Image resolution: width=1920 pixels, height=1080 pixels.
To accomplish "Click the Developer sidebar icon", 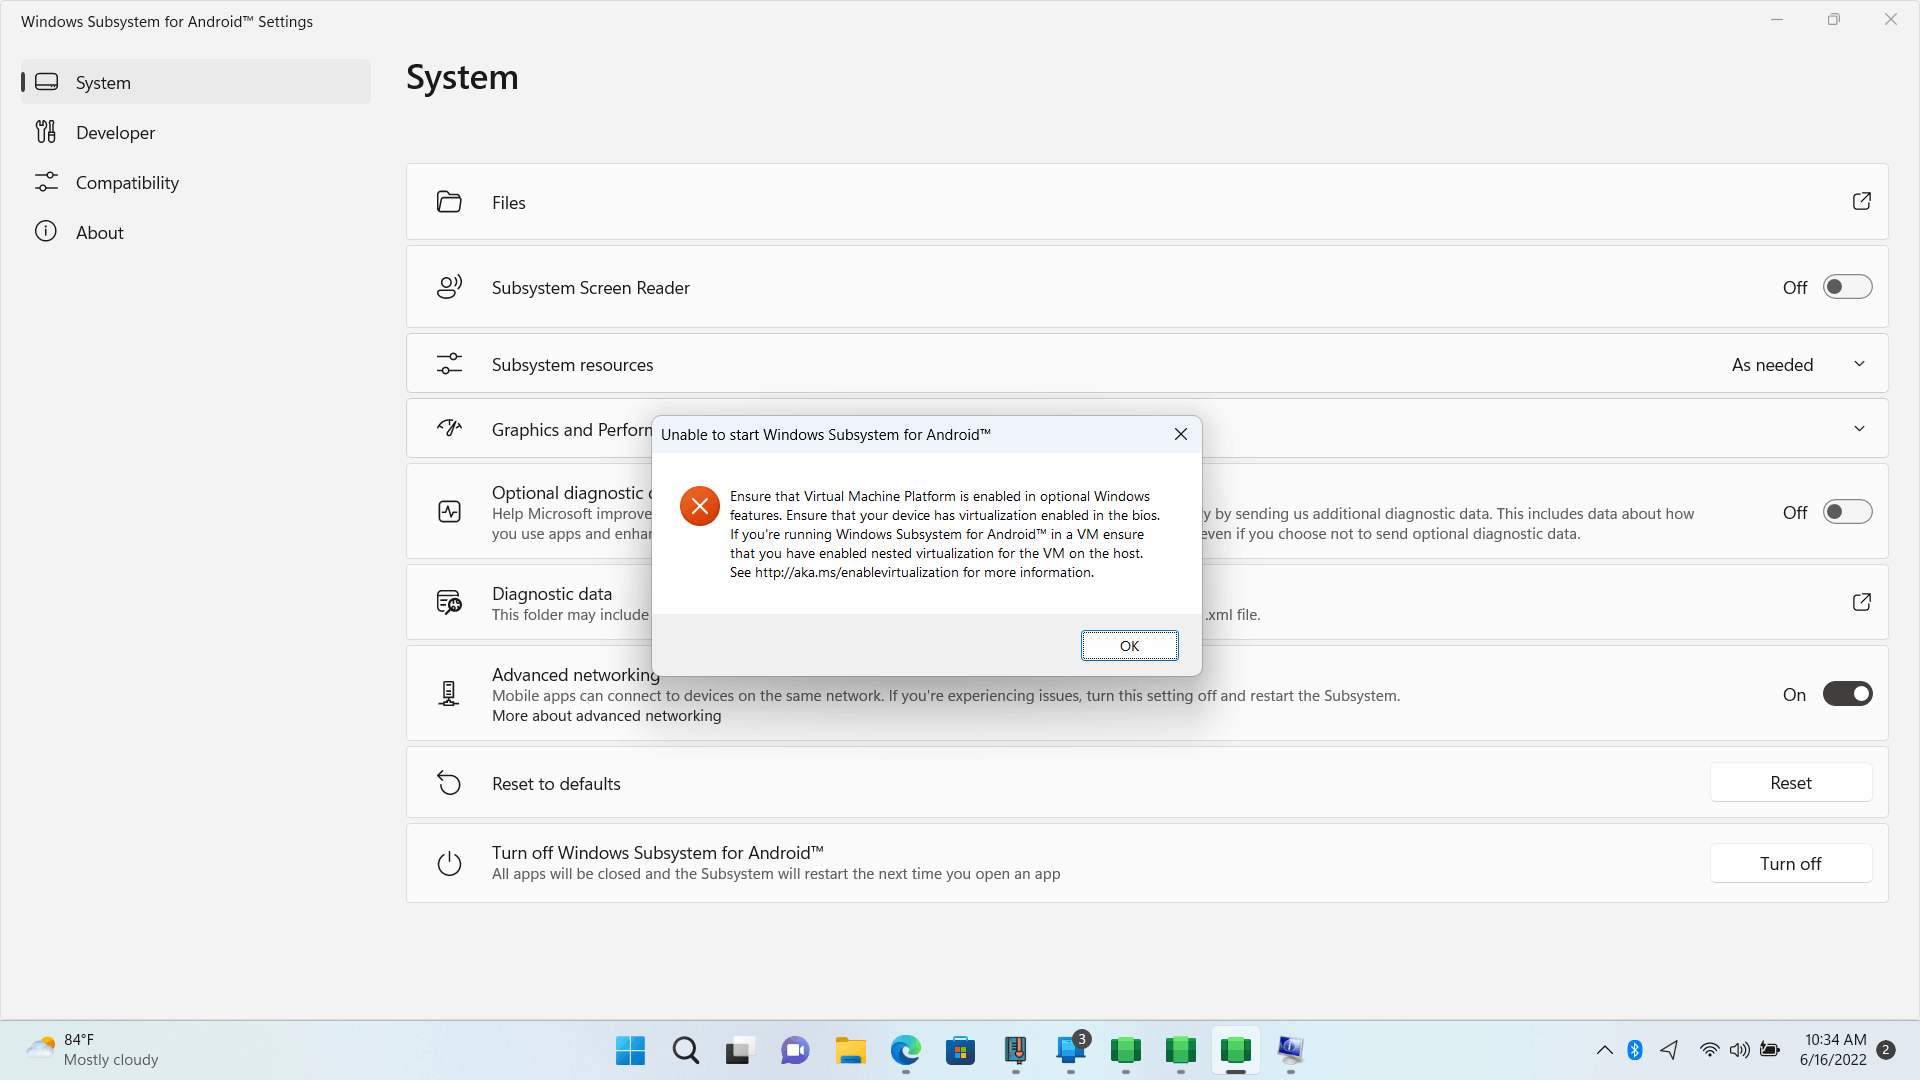I will tap(47, 132).
